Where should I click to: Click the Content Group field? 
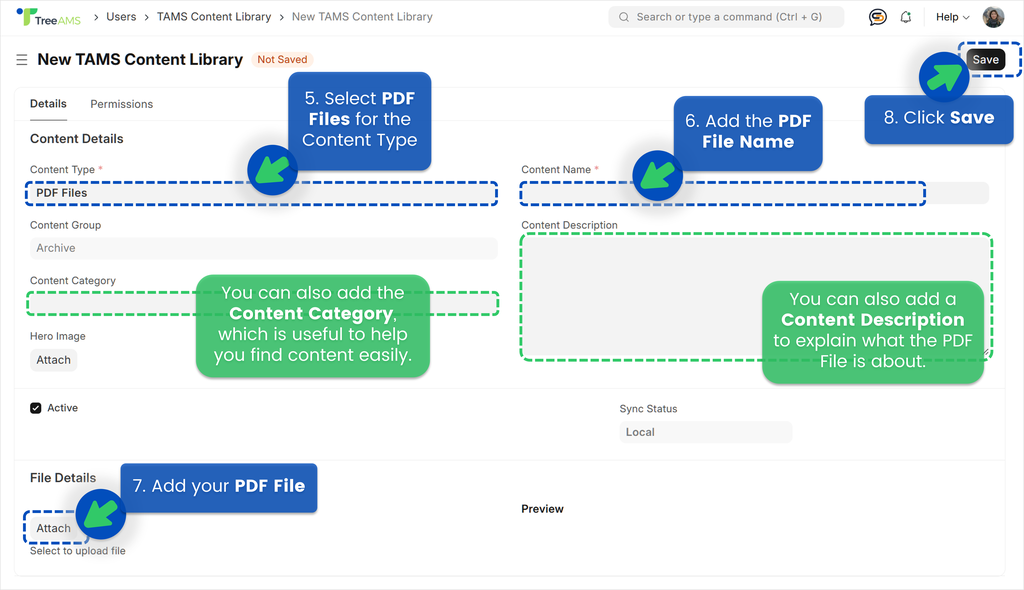coord(263,248)
